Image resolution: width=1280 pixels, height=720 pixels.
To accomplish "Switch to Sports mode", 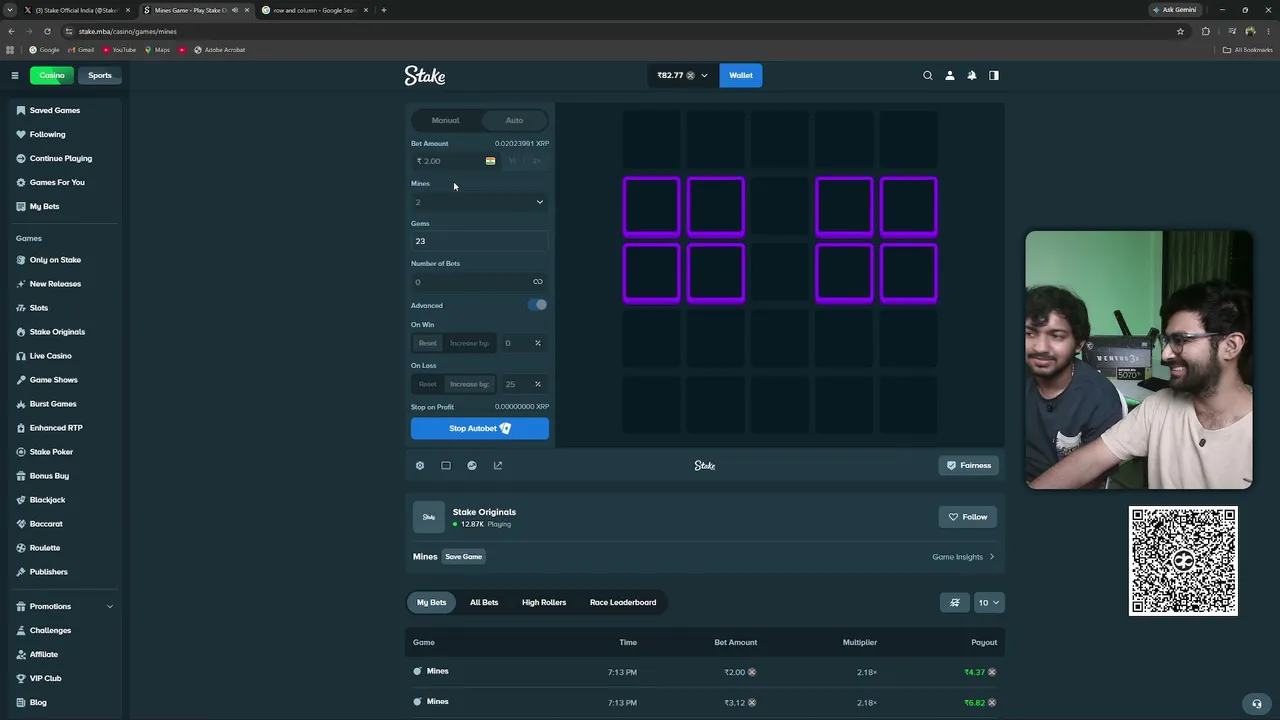I will [100, 75].
